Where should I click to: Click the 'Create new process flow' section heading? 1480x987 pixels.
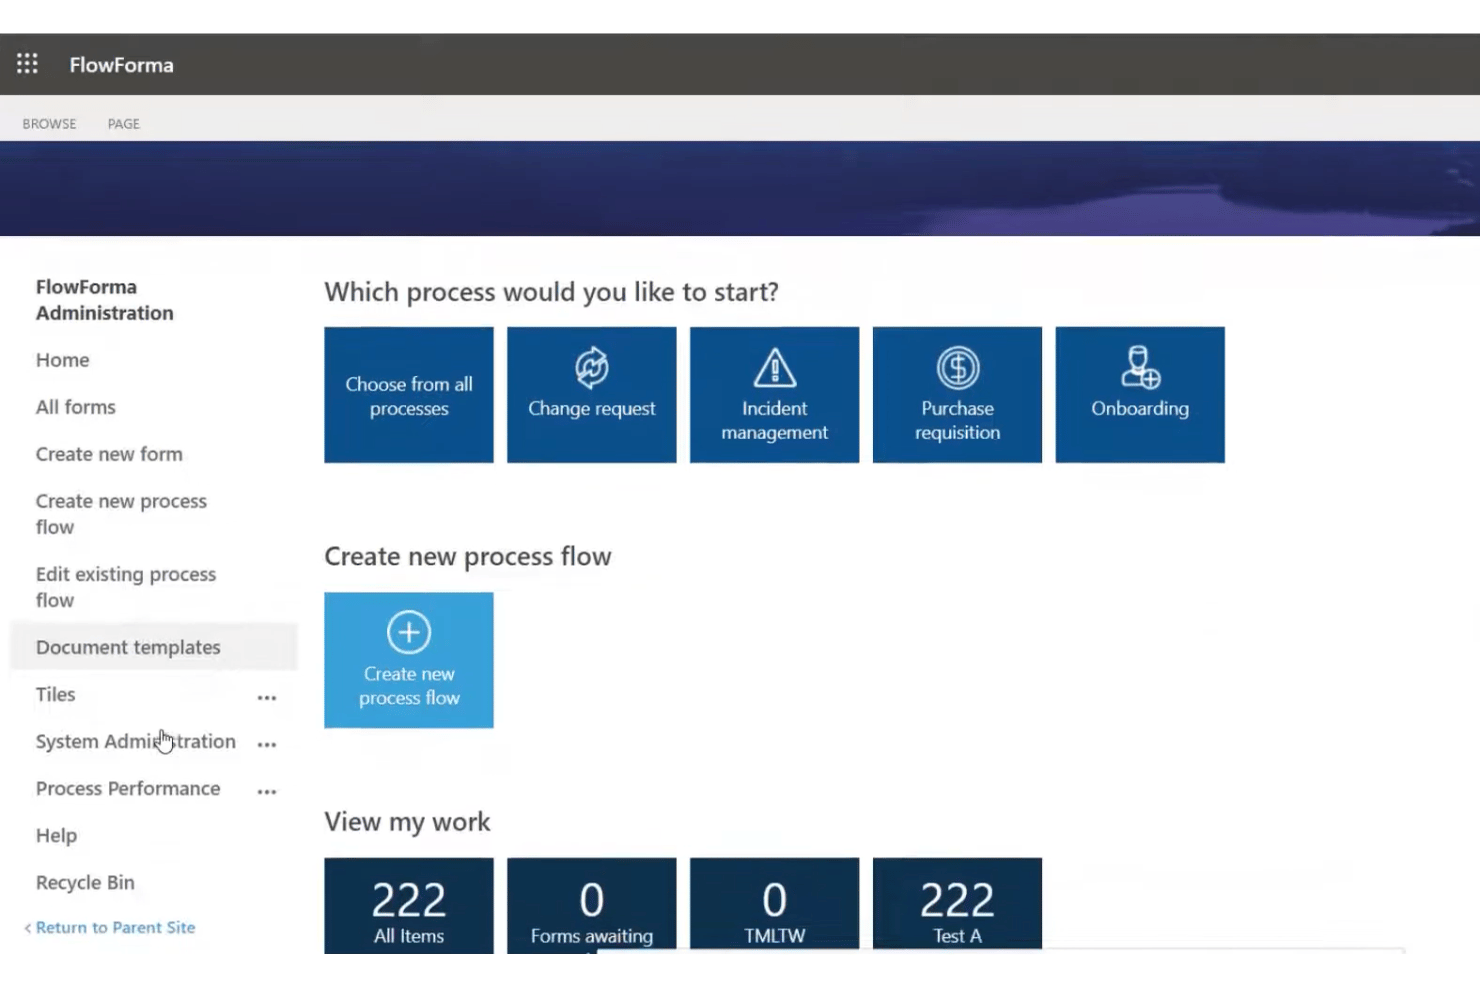468,557
